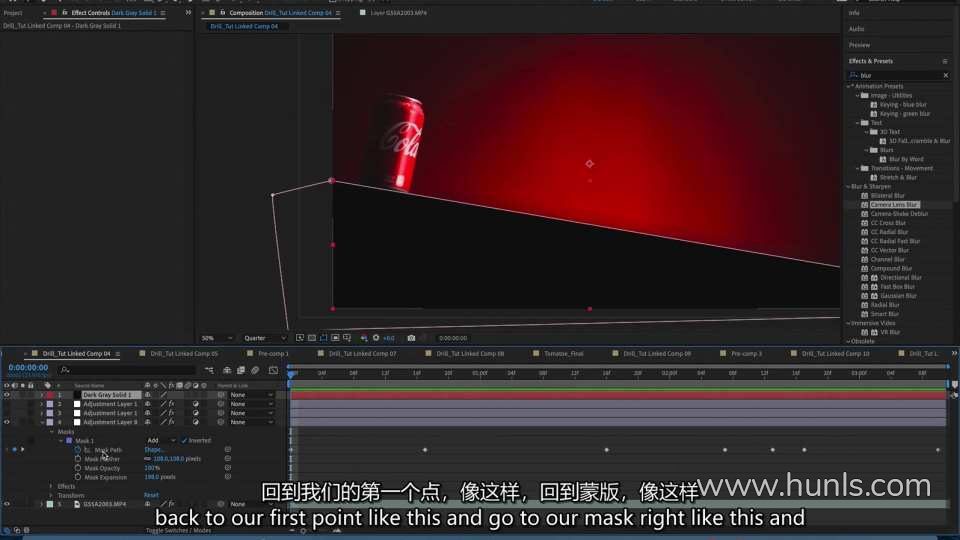Click red label color swatch of layer 1
The width and height of the screenshot is (960, 540).
click(x=50, y=395)
